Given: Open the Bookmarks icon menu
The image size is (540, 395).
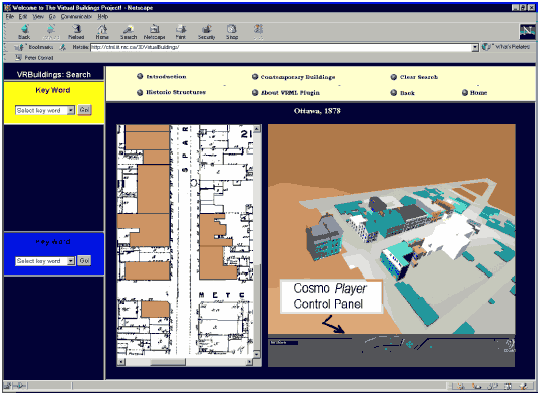Looking at the screenshot, I should [x=19, y=47].
